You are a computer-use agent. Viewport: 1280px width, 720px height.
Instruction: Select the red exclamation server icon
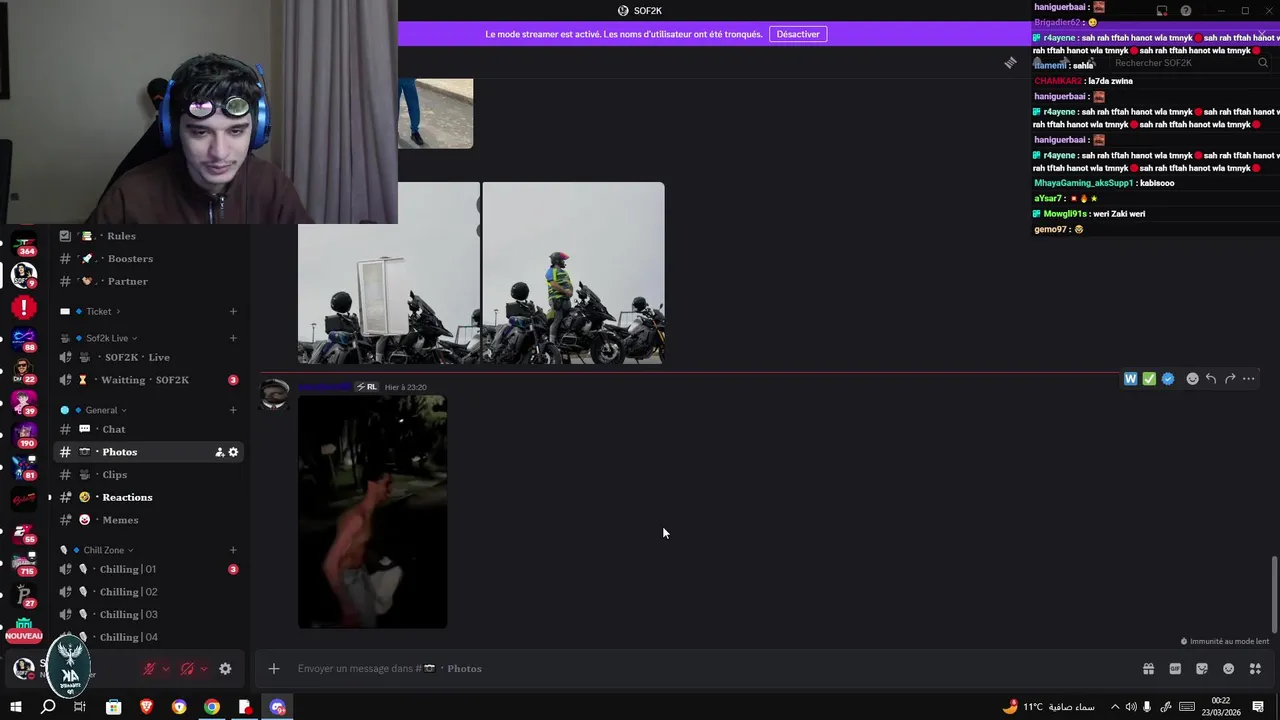pos(24,308)
